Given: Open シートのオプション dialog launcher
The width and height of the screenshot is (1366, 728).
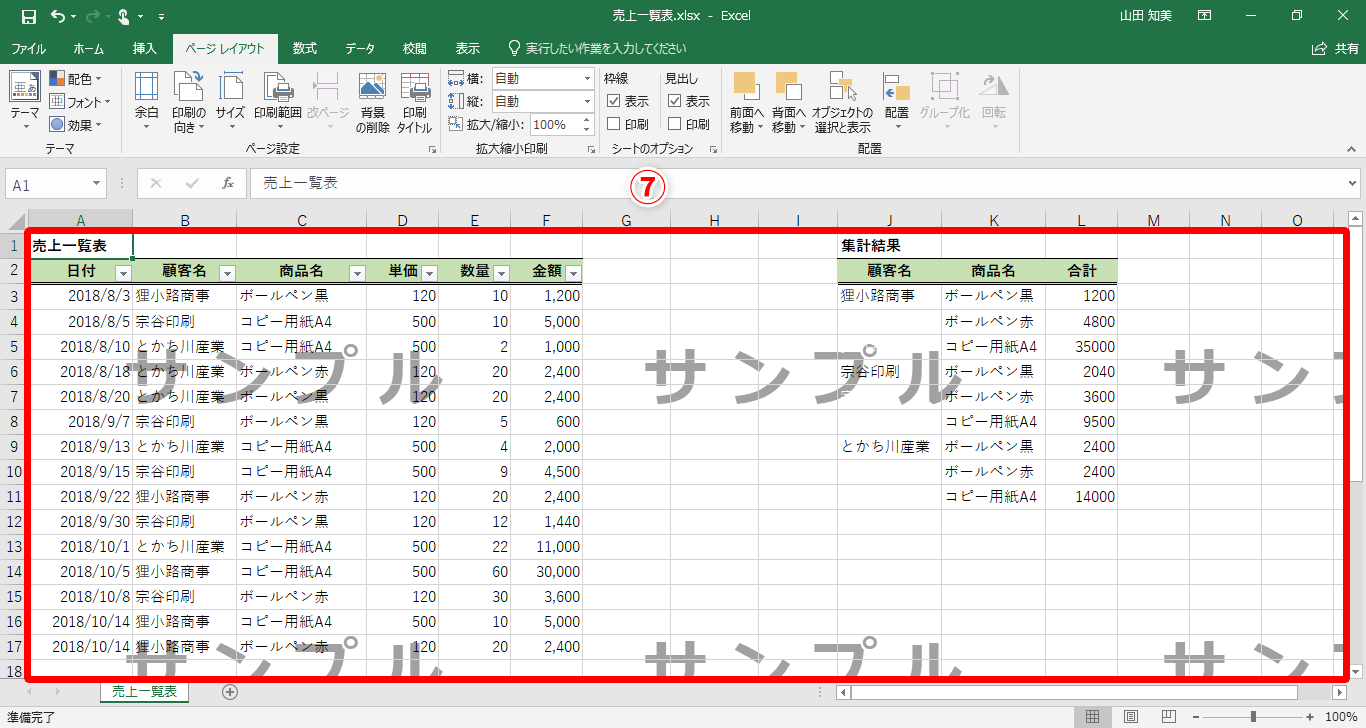Looking at the screenshot, I should point(714,149).
